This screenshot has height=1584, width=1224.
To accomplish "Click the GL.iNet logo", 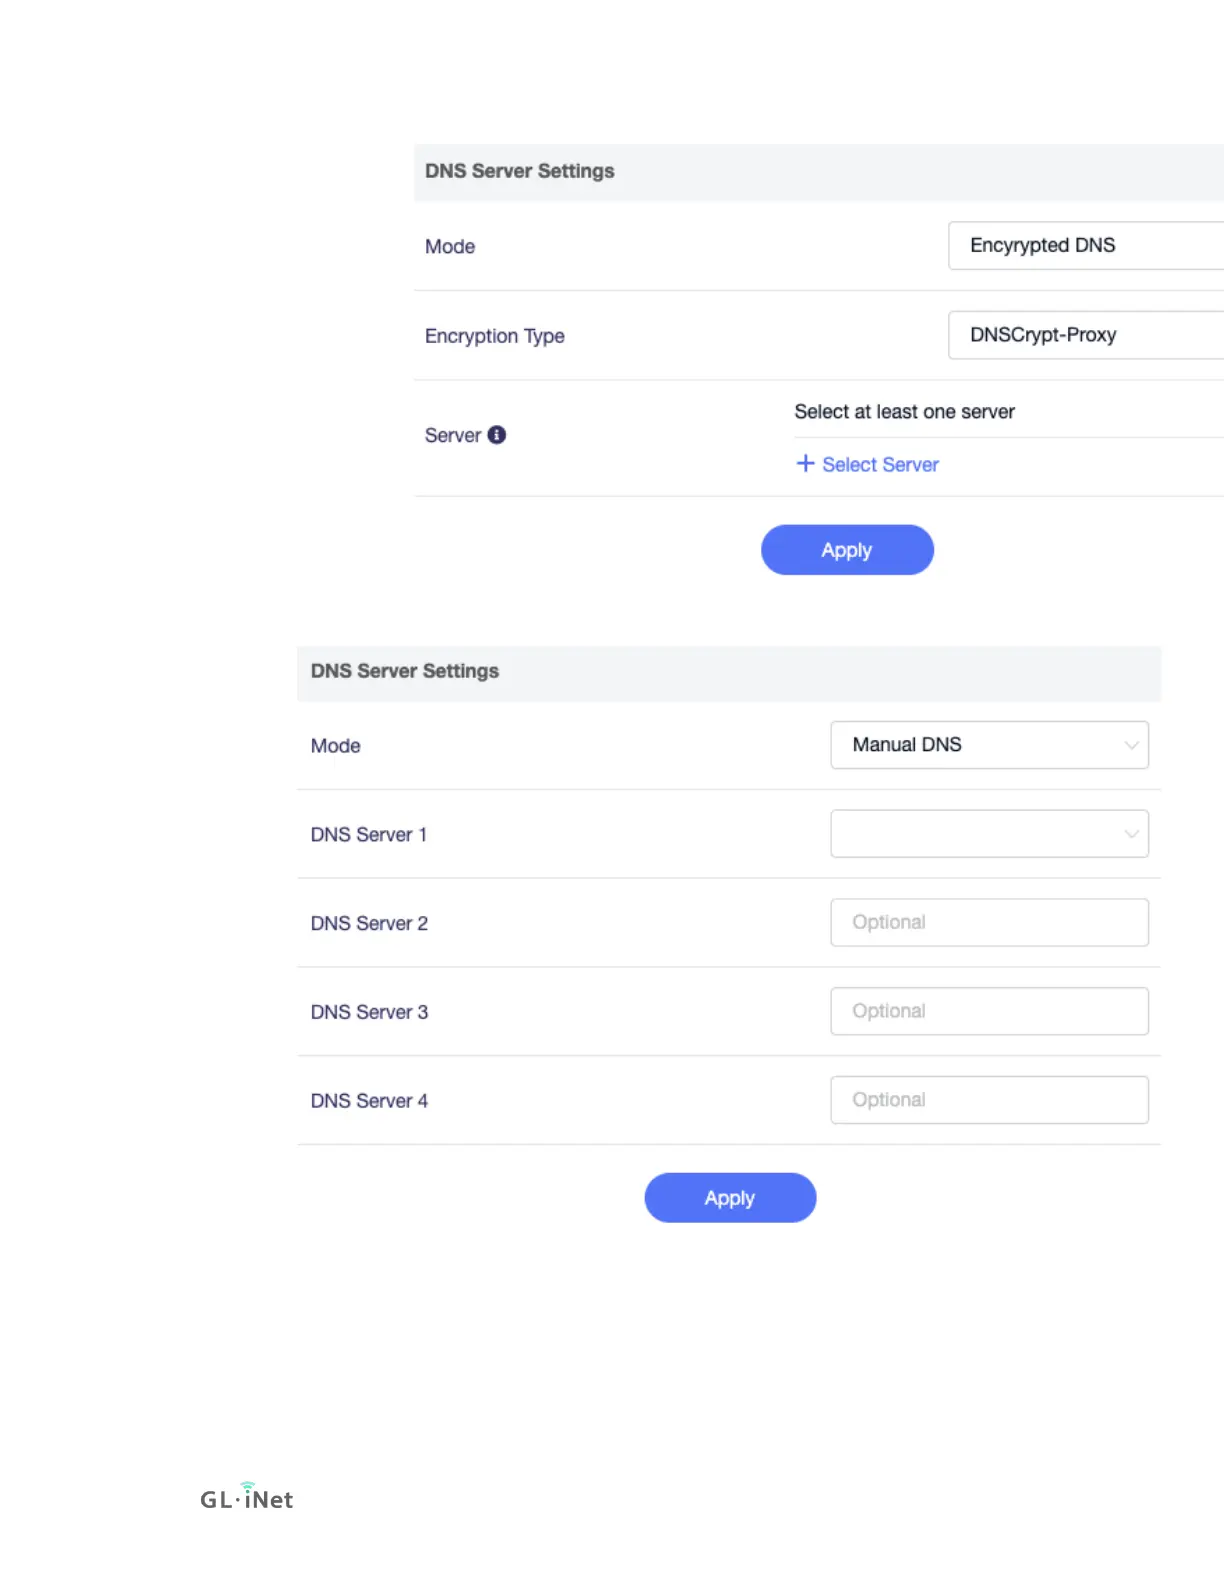I will point(247,1497).
